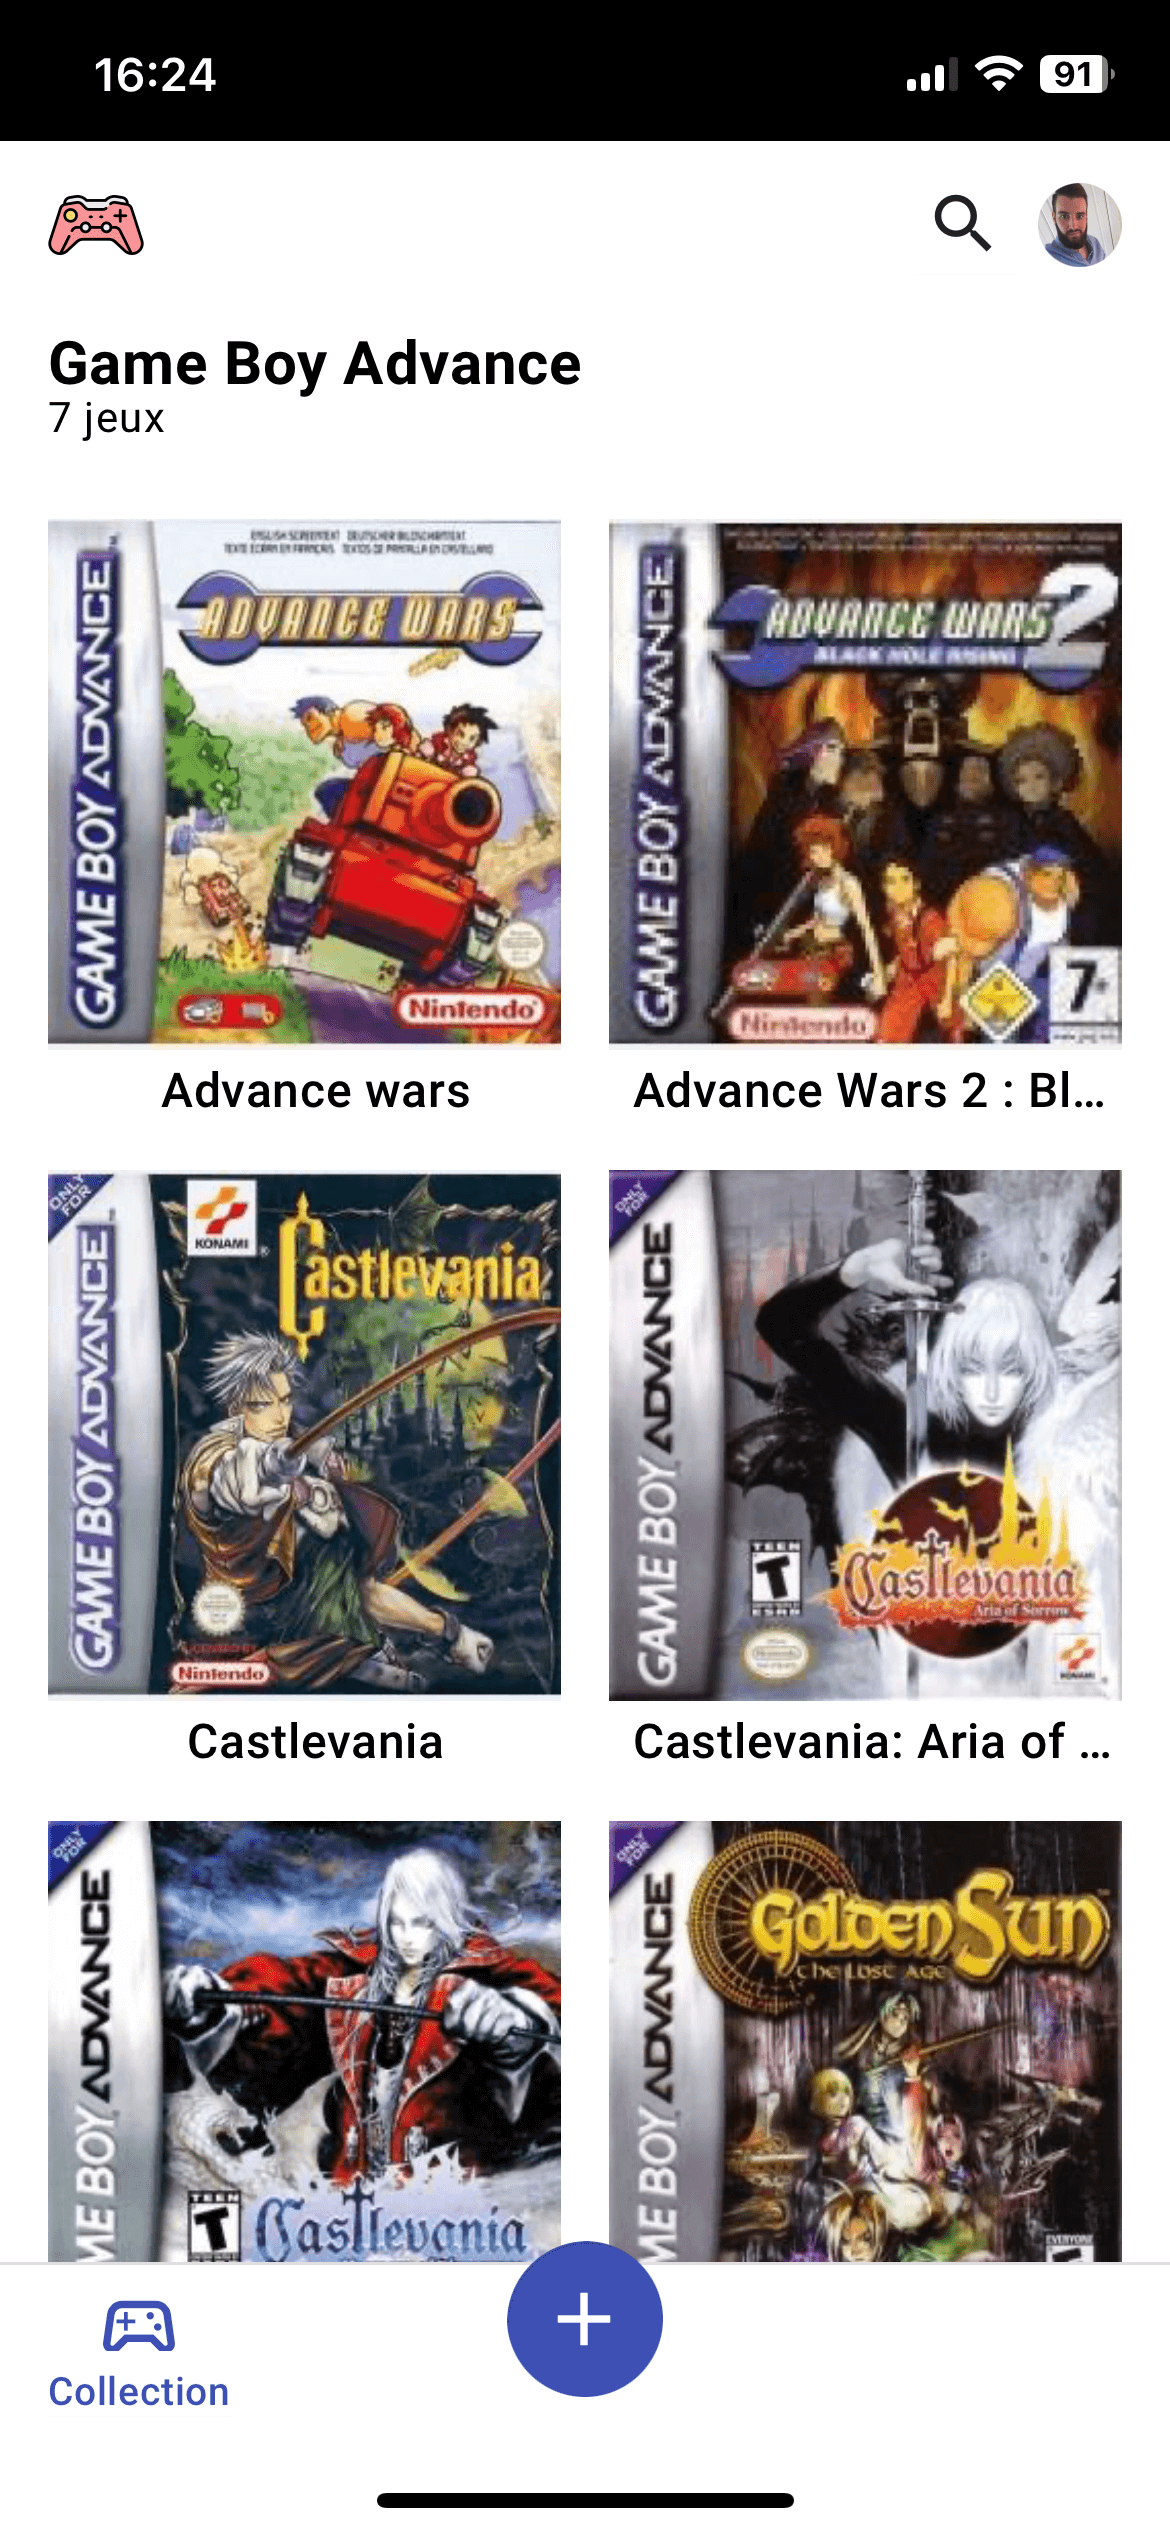The height and width of the screenshot is (2532, 1170).
Task: Tap the battery indicator in status bar
Action: click(1076, 75)
